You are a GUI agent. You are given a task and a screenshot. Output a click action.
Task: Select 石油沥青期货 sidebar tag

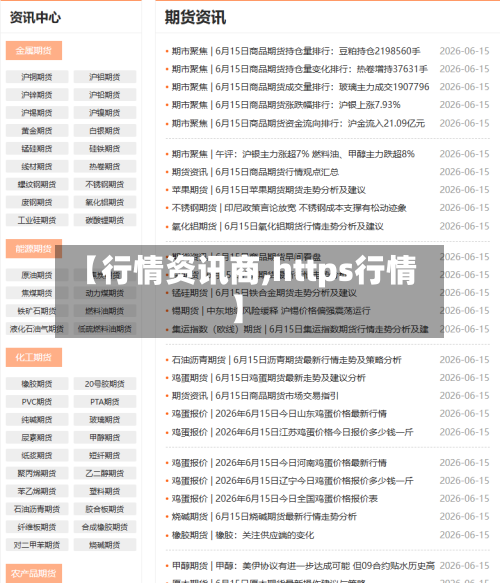[x=37, y=509]
